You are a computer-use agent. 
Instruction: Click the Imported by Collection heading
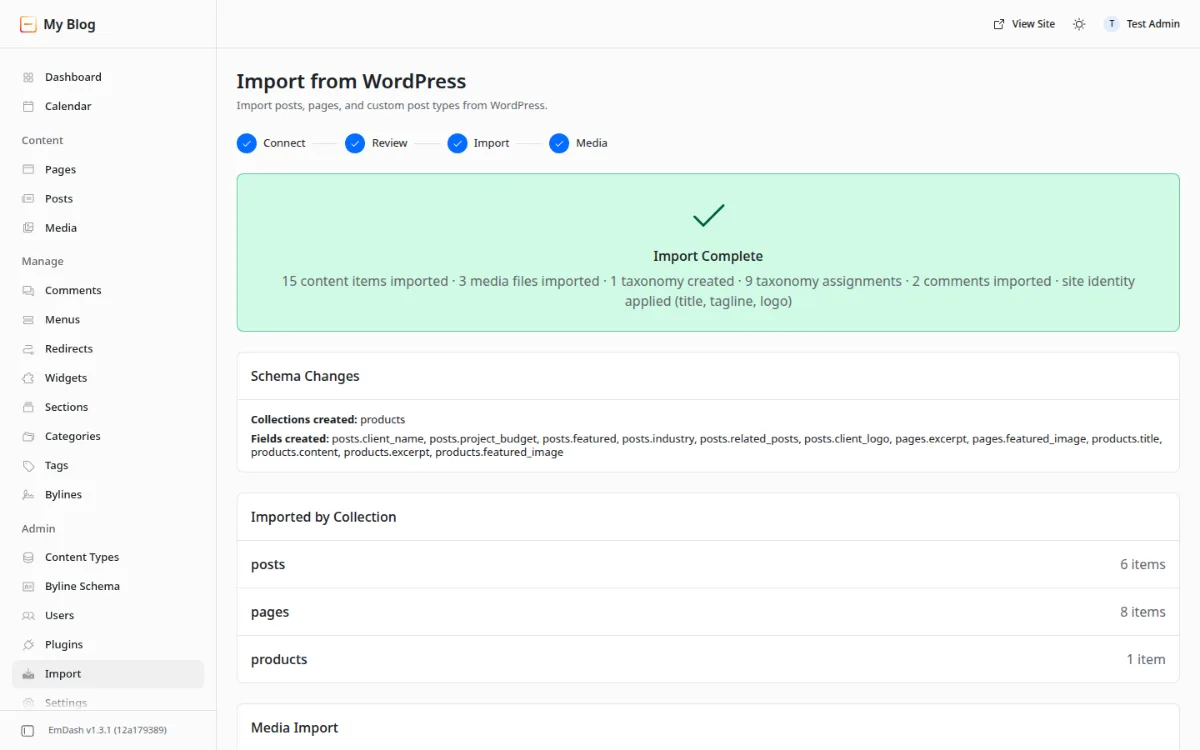pos(324,517)
